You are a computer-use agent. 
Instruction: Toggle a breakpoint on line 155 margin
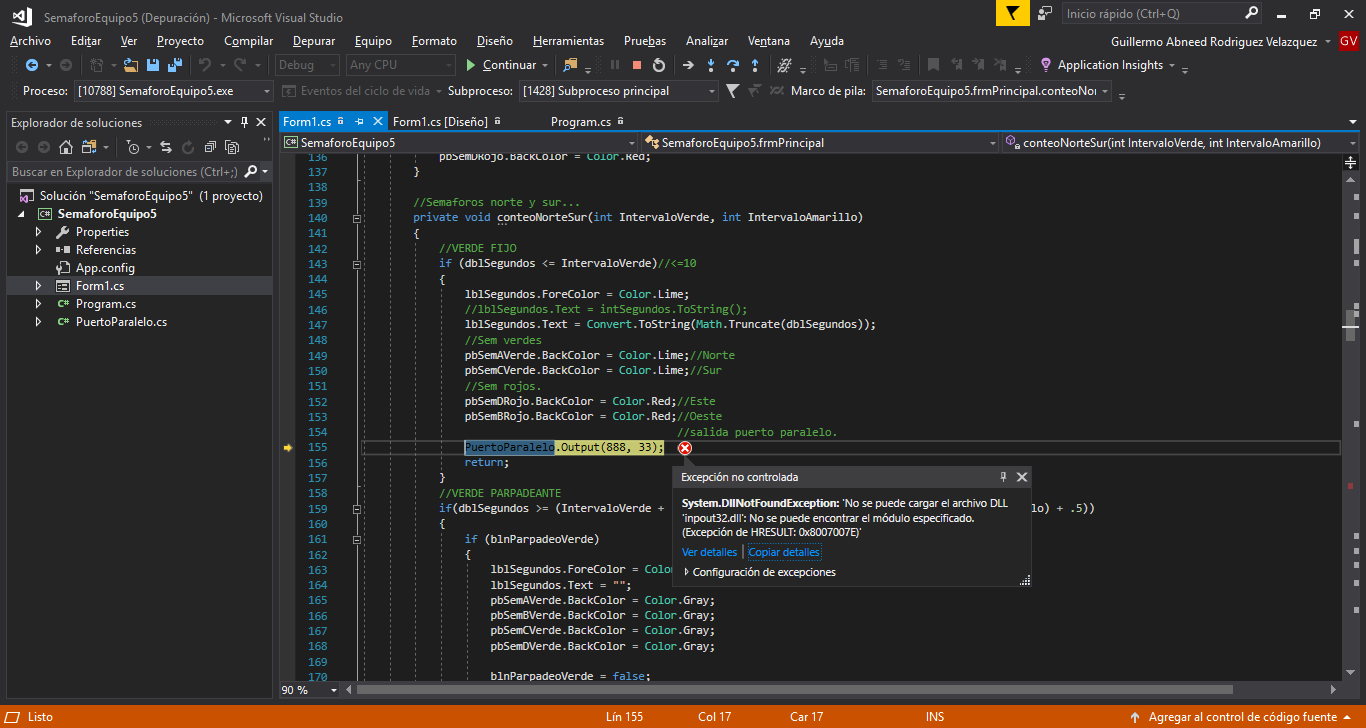point(290,447)
